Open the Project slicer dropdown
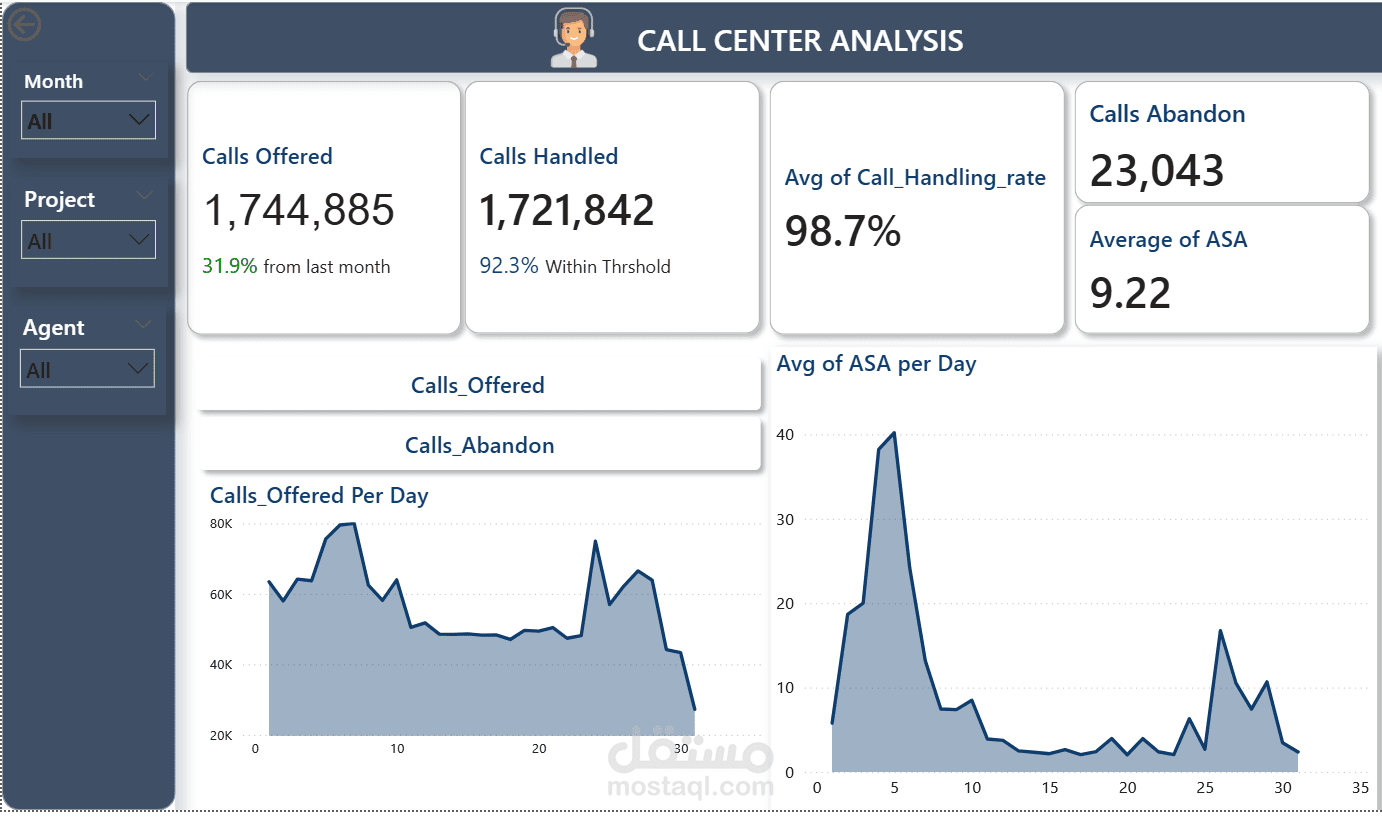This screenshot has height=817, width=1382. [88, 240]
